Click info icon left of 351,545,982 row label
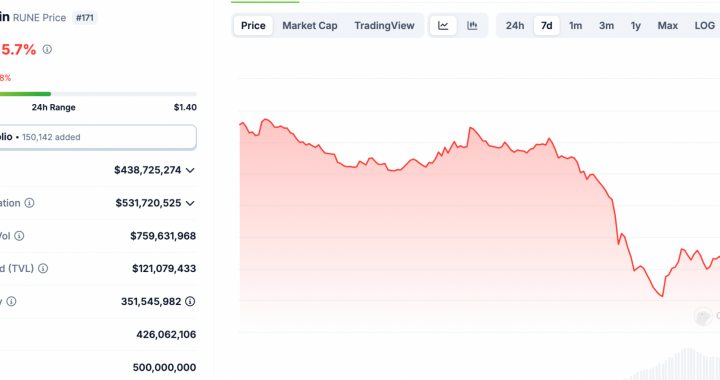The height and width of the screenshot is (380, 720). (x=11, y=302)
